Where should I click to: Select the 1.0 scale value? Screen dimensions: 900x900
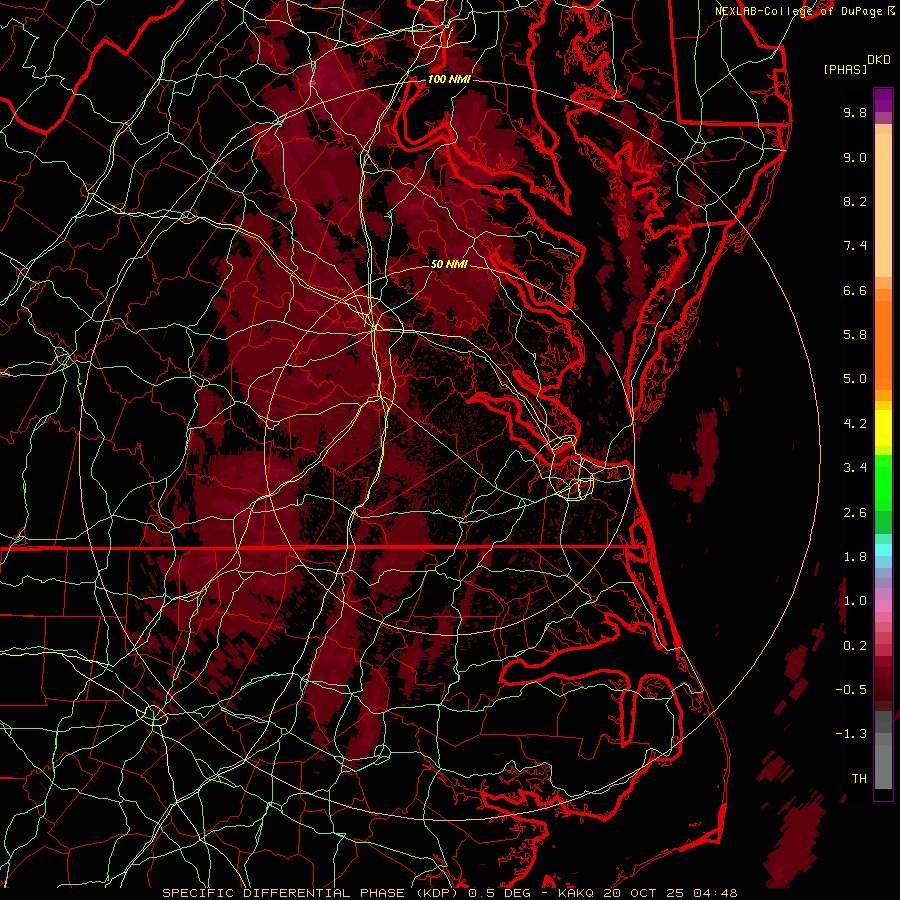point(855,601)
